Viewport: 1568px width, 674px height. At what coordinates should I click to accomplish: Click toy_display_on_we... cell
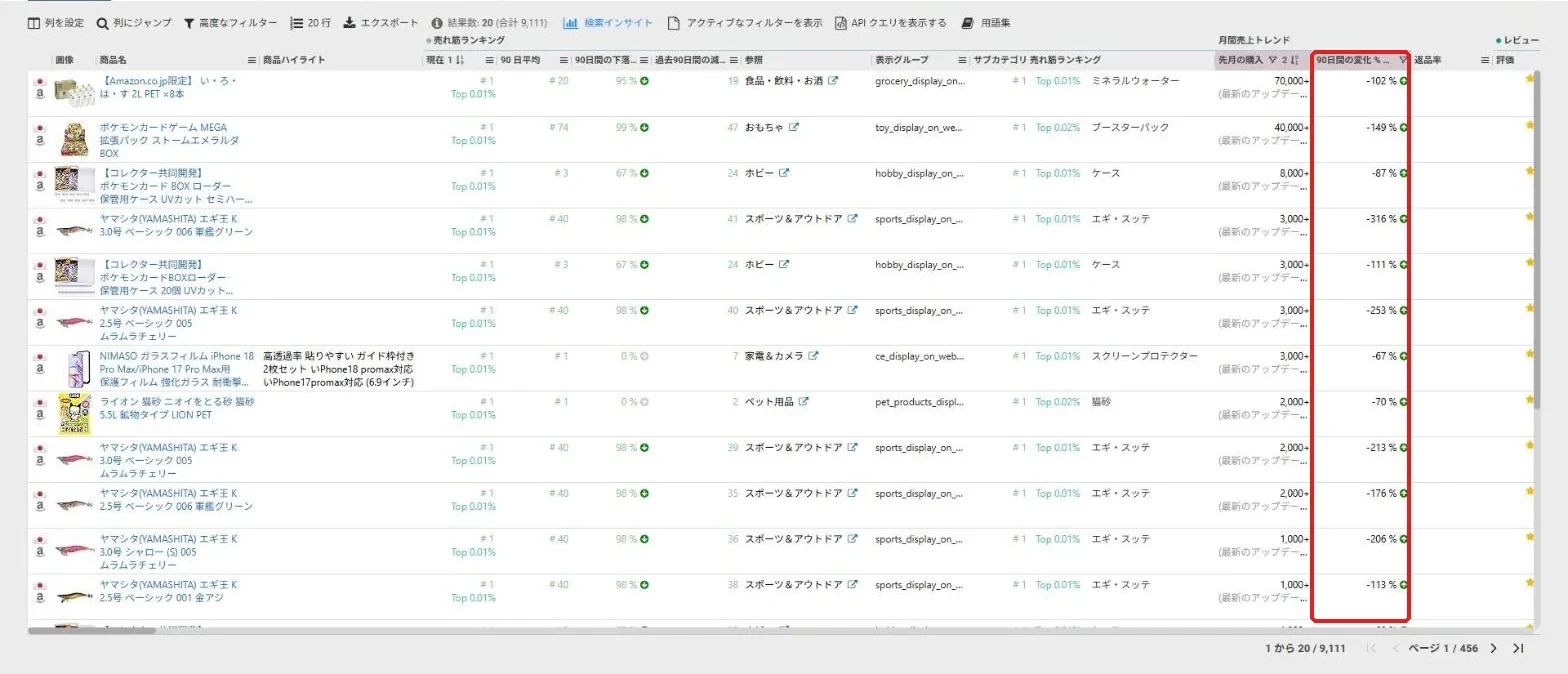click(x=918, y=127)
